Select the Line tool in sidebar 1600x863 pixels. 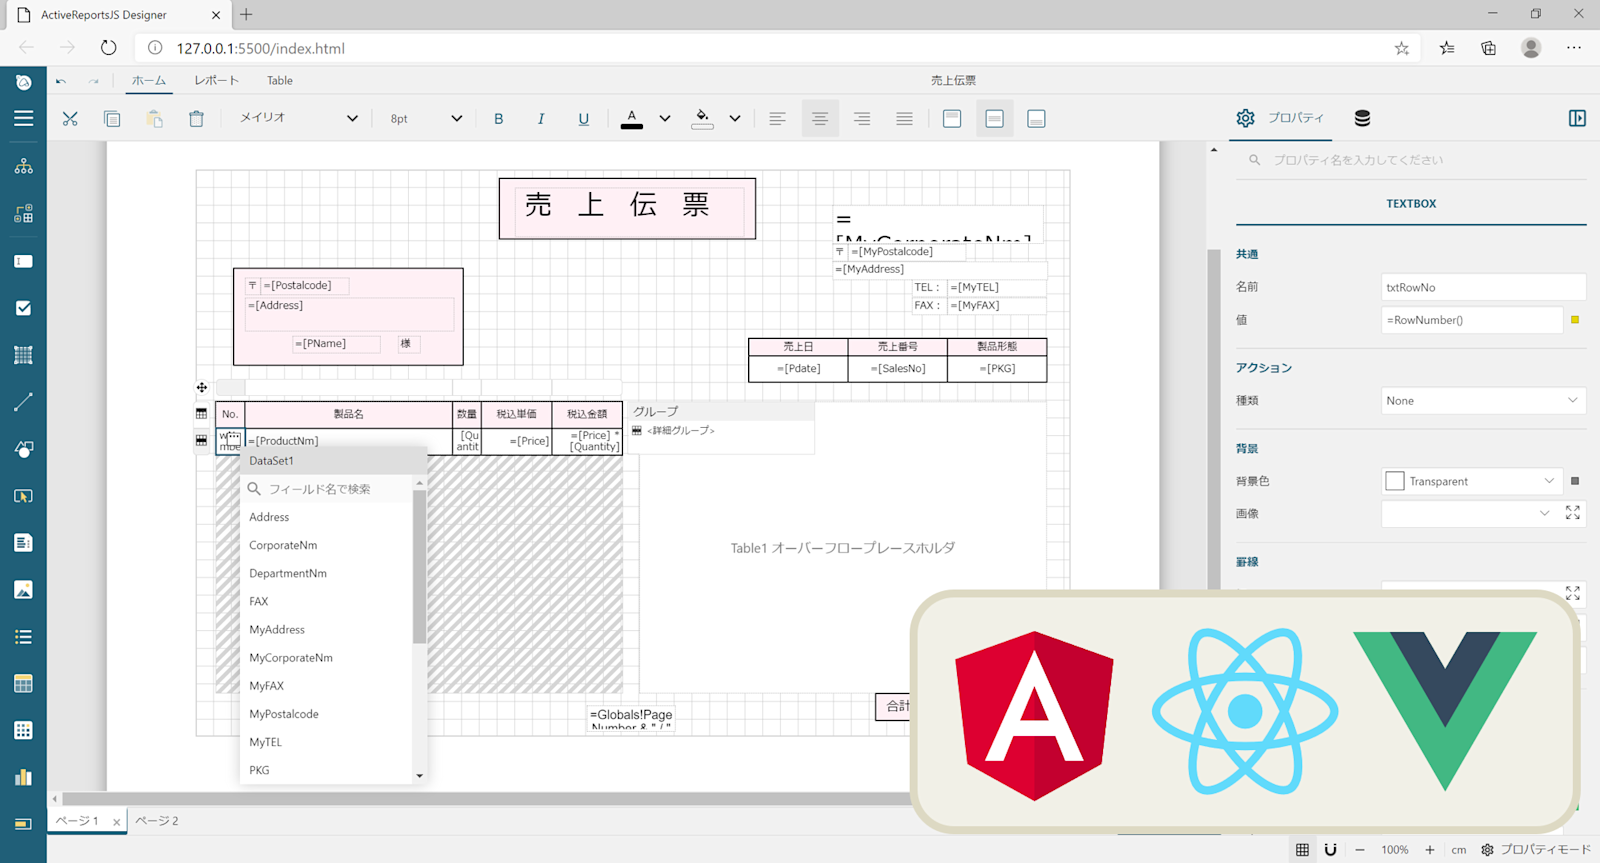click(x=23, y=402)
